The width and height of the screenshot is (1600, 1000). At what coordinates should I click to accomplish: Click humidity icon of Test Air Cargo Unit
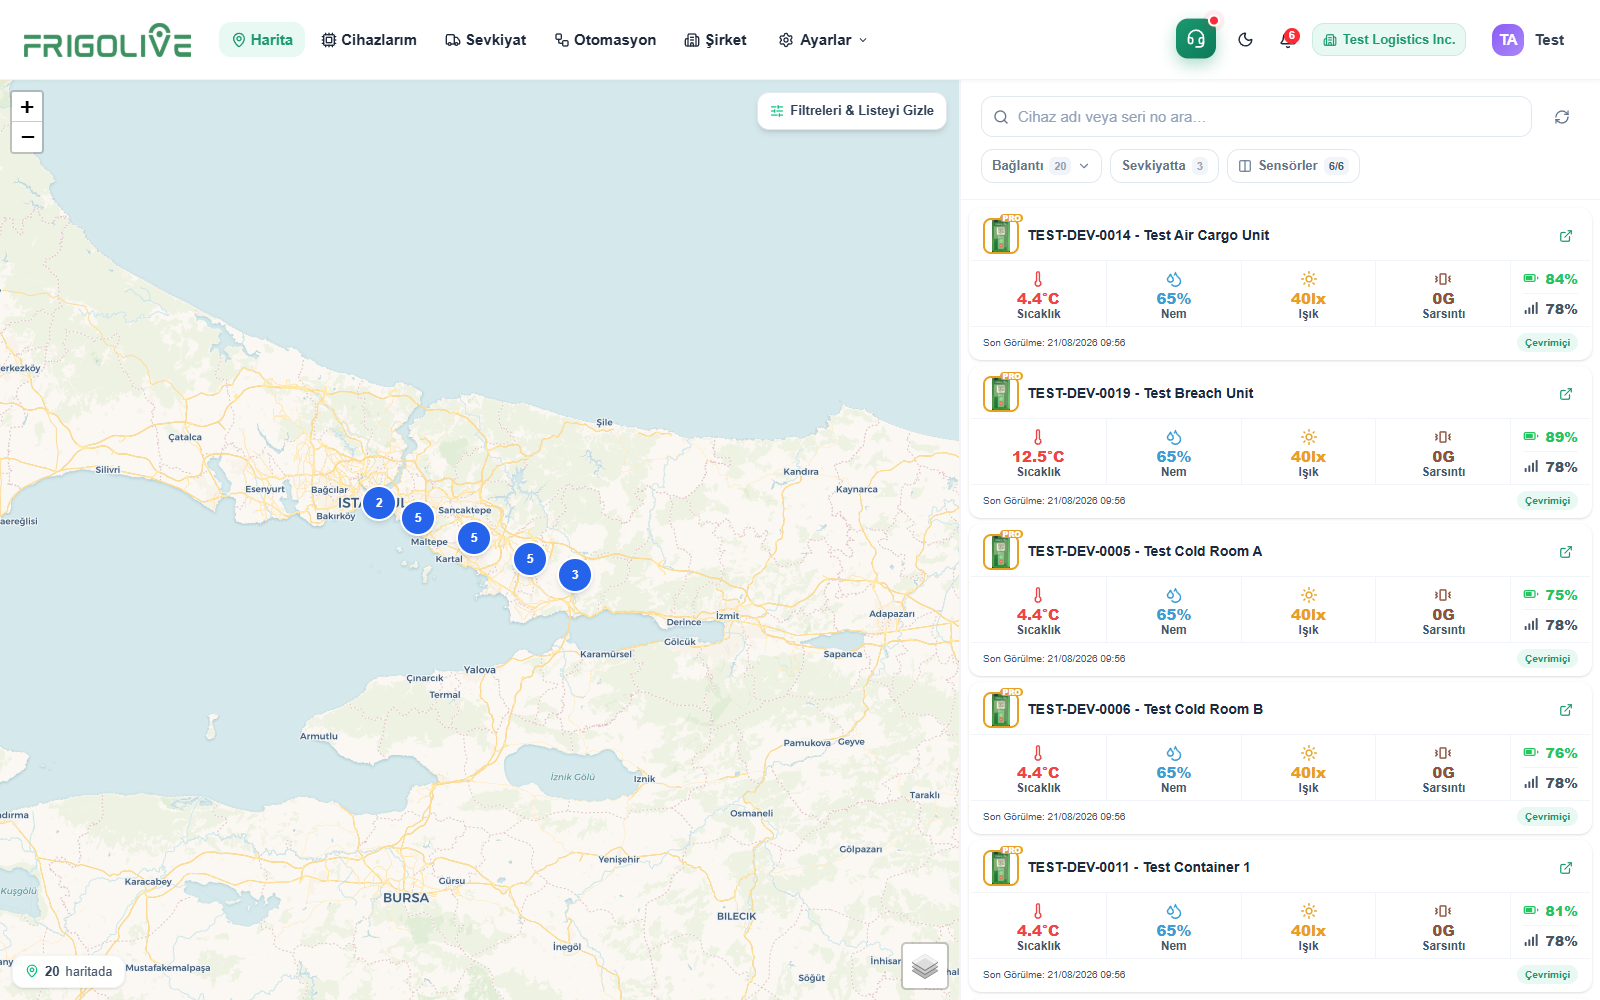1174,279
